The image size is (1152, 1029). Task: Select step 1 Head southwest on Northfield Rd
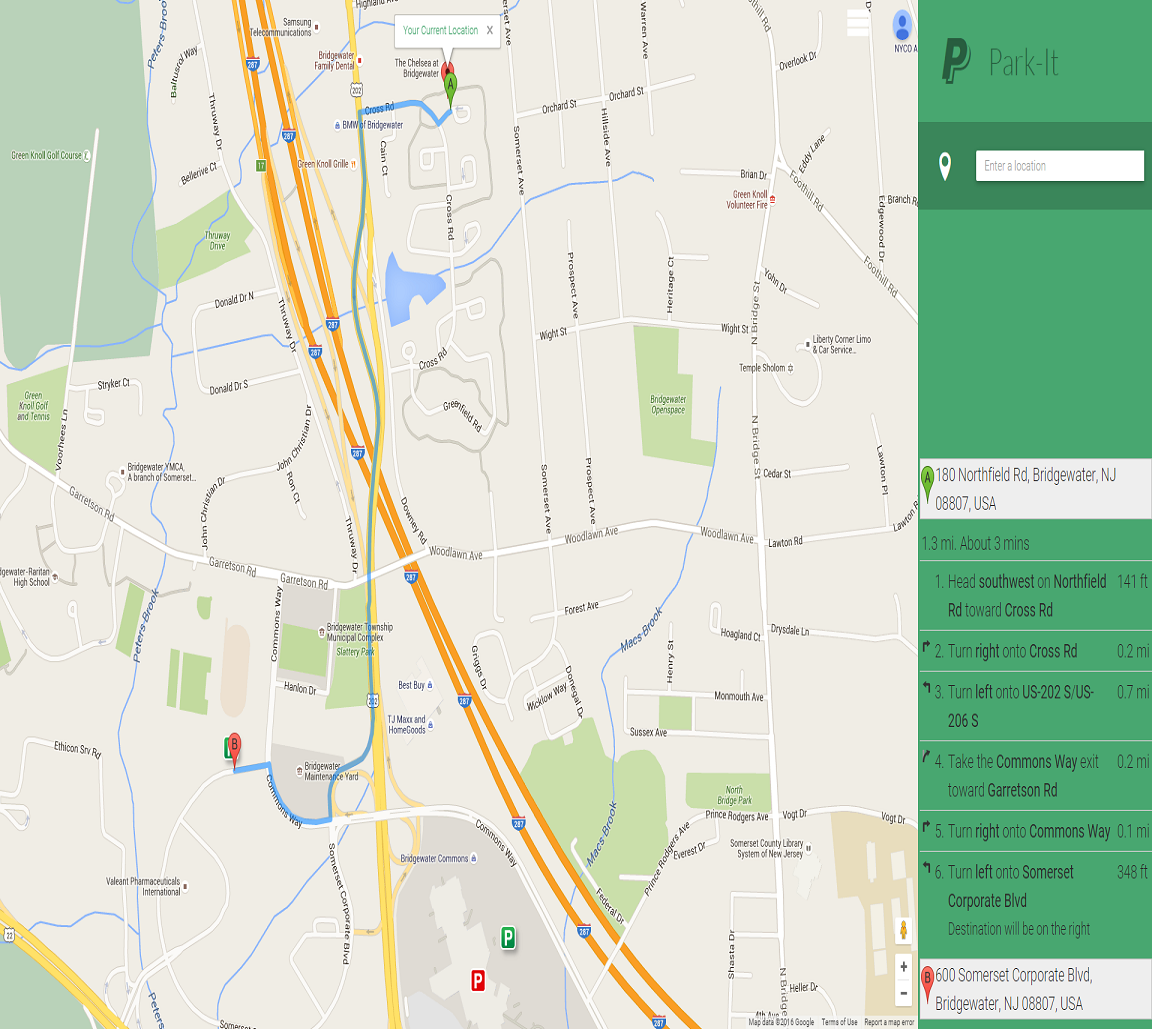[1035, 596]
